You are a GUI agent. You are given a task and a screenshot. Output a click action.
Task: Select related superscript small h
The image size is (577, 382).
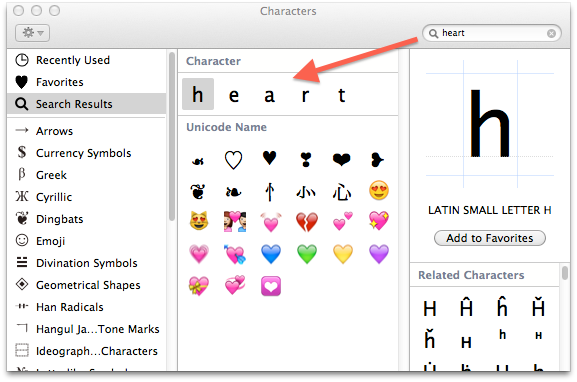coord(502,335)
